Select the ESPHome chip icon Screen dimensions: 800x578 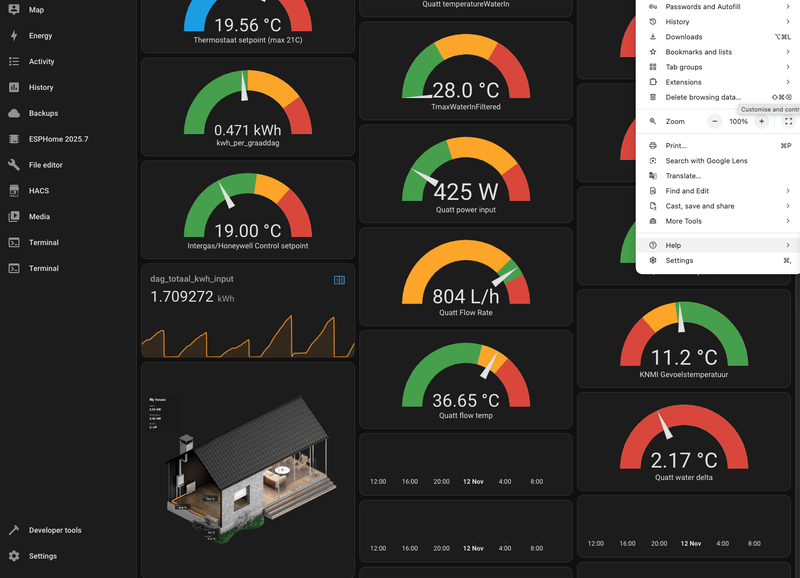click(14, 139)
